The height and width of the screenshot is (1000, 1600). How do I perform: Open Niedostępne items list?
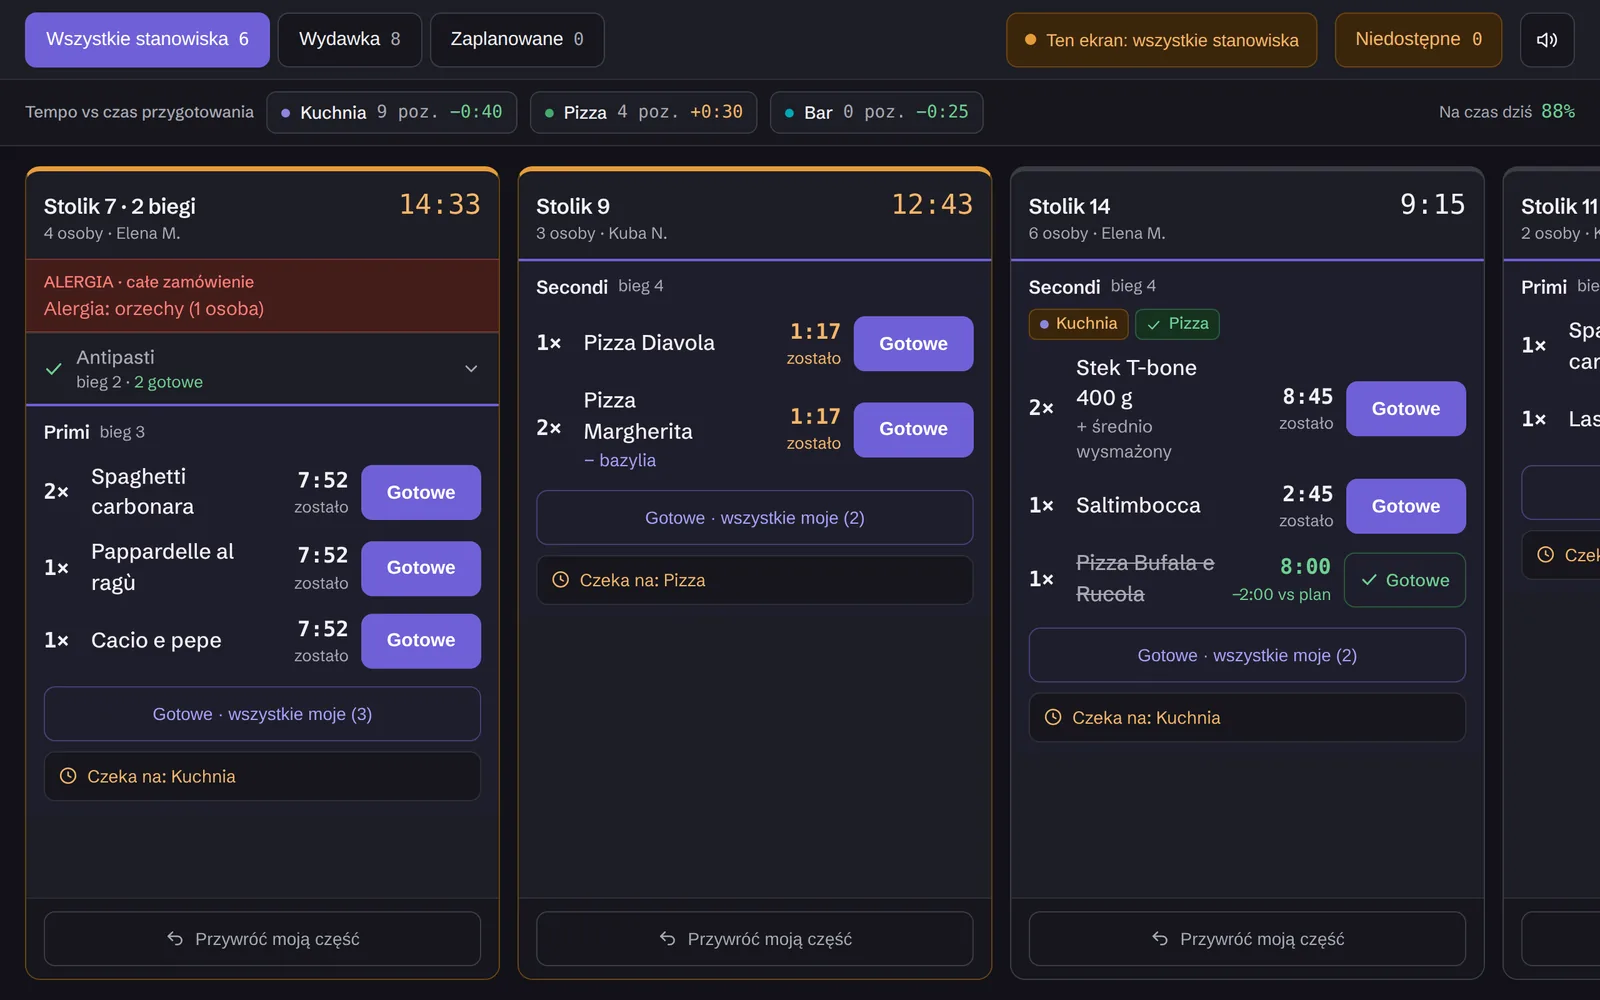tap(1418, 40)
